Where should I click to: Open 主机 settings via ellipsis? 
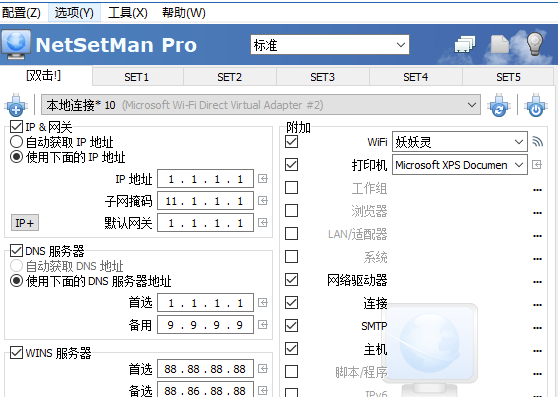pyautogui.click(x=537, y=351)
